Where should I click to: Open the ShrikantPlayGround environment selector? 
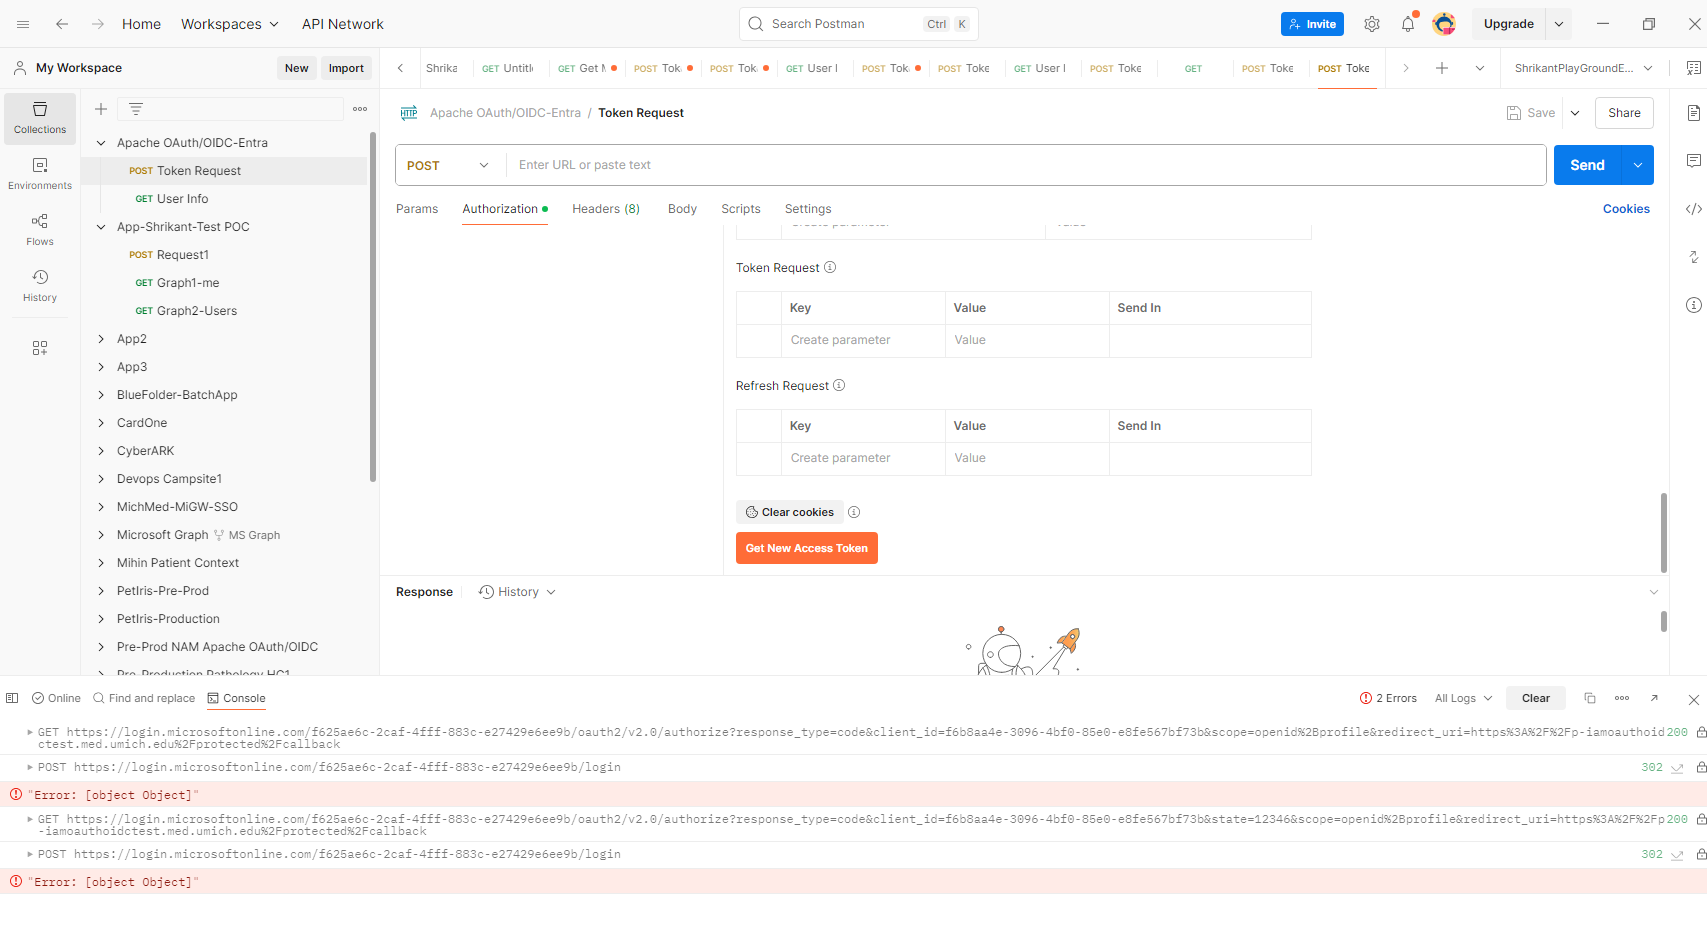pyautogui.click(x=1583, y=68)
